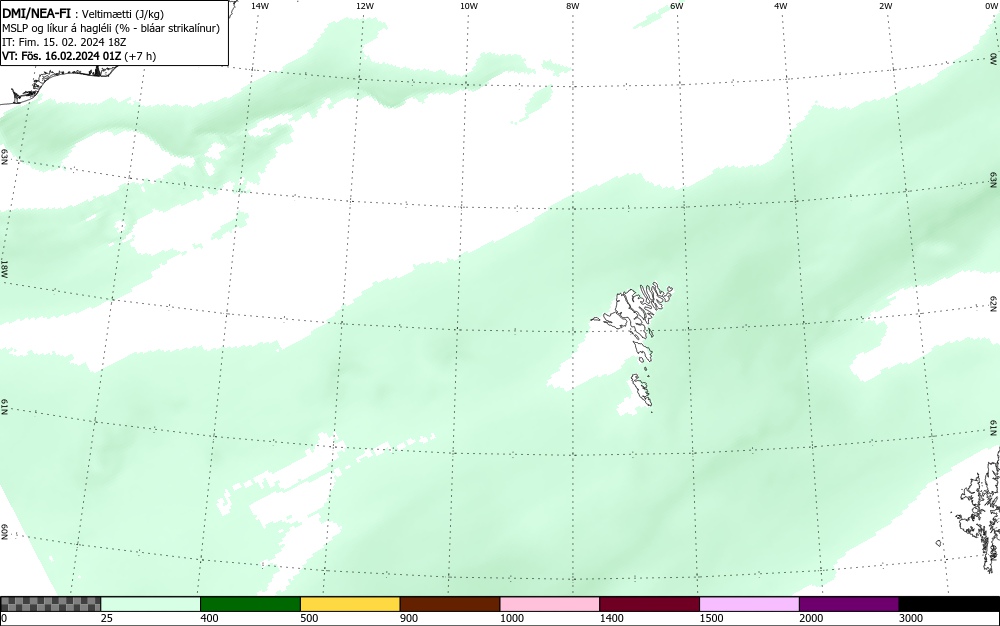The image size is (1000, 626).
Task: Pick the dark maroon 1400–1500 legend swatch
Action: pyautogui.click(x=649, y=604)
